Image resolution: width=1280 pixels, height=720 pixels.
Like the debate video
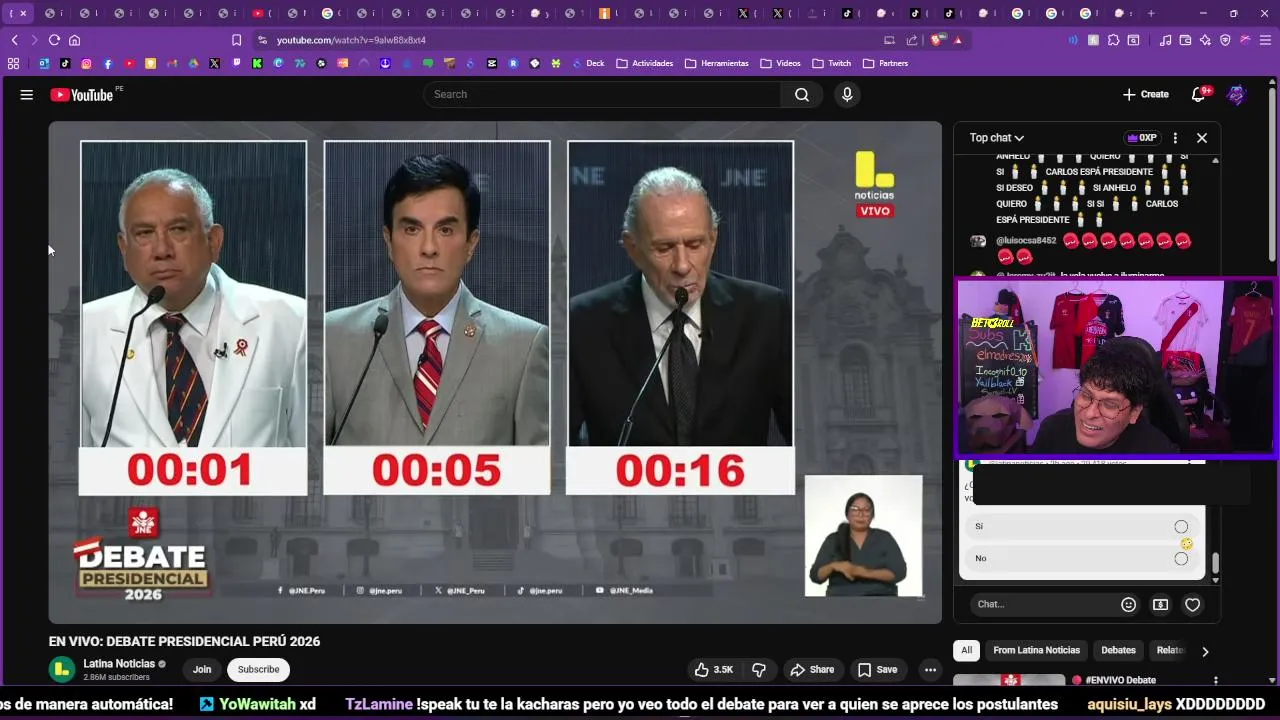pos(714,670)
